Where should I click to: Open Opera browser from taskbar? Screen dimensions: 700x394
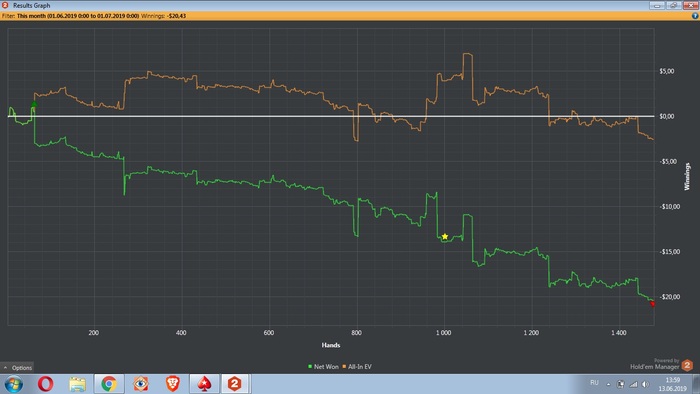point(46,384)
